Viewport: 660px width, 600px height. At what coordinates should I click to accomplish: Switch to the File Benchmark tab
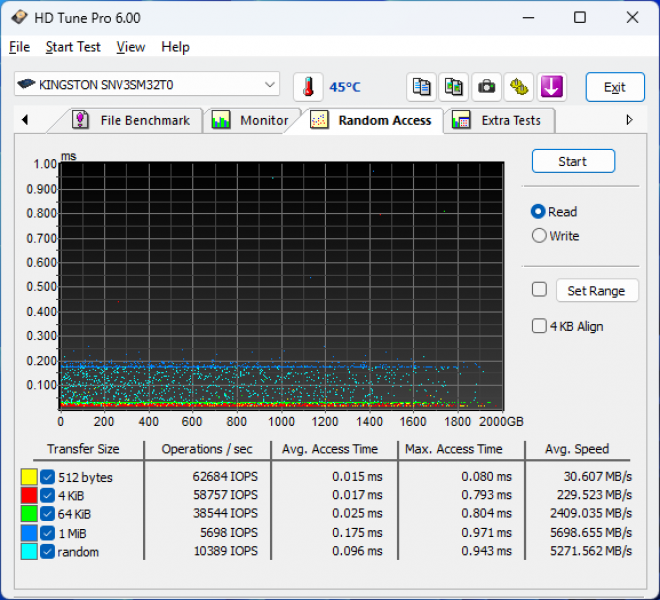(133, 121)
